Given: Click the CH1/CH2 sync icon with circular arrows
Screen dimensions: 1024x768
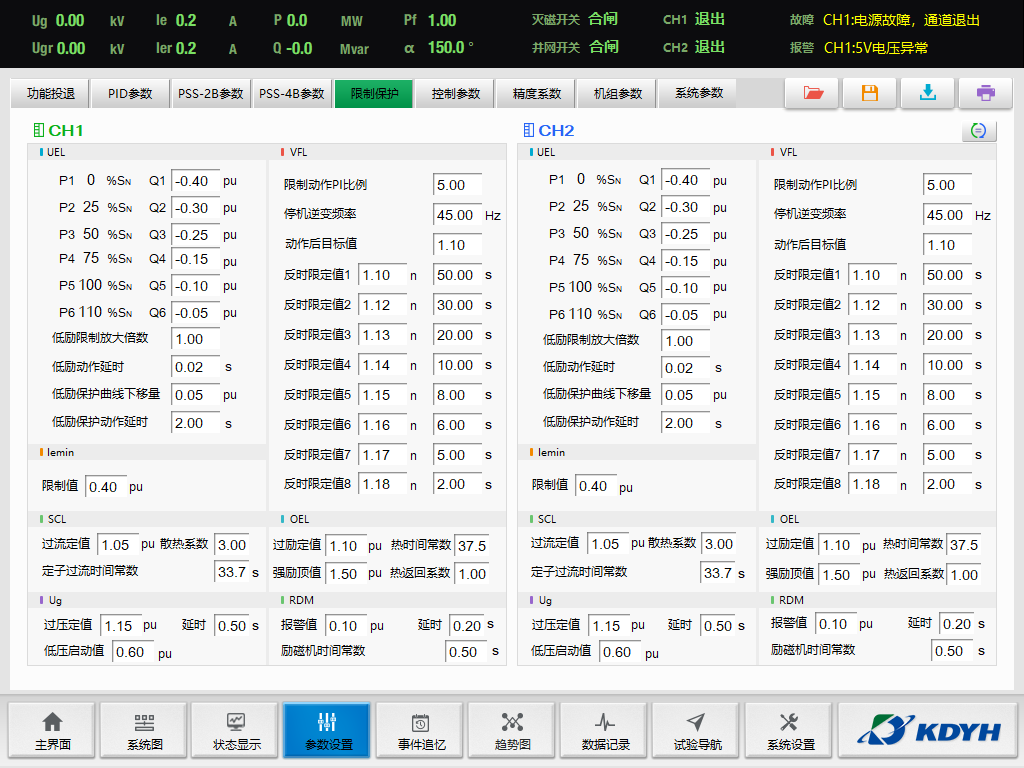Looking at the screenshot, I should [x=979, y=131].
